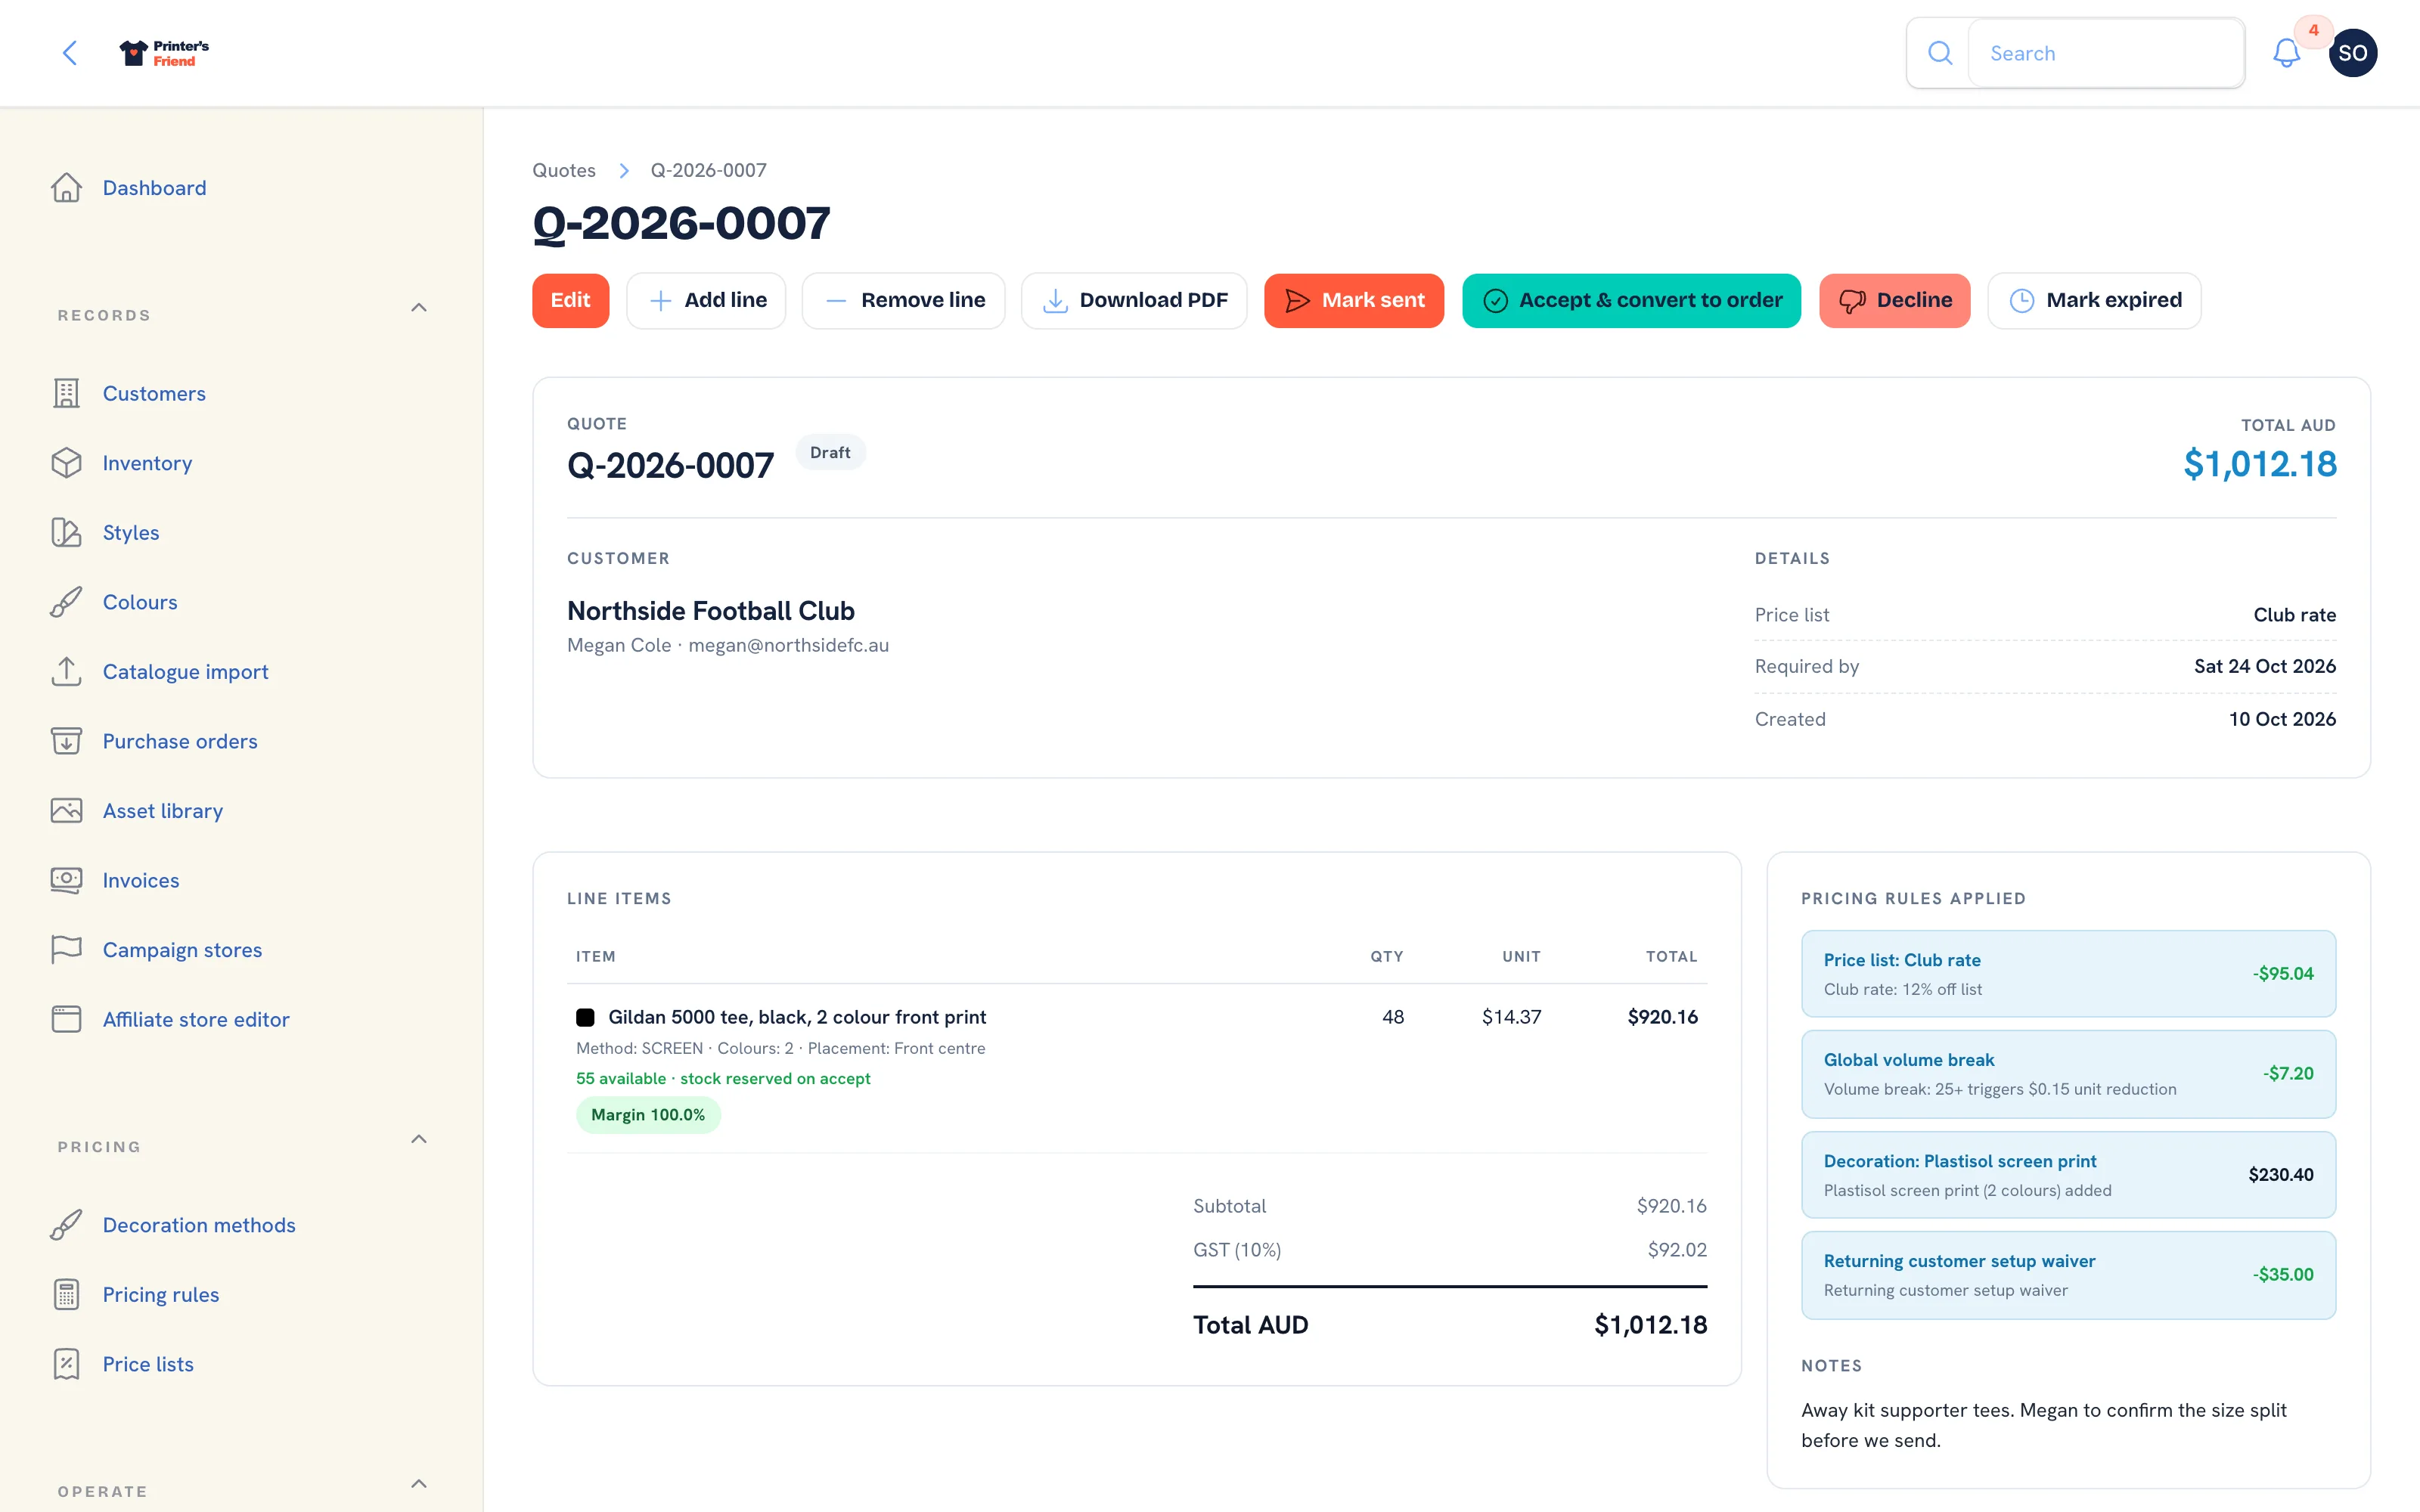
Task: Click the breadcrumb chevron separator
Action: 624,171
